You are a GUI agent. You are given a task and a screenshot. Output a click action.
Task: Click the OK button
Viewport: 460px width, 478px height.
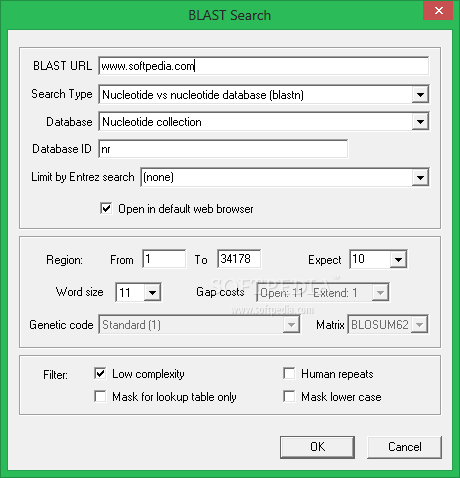coord(317,447)
